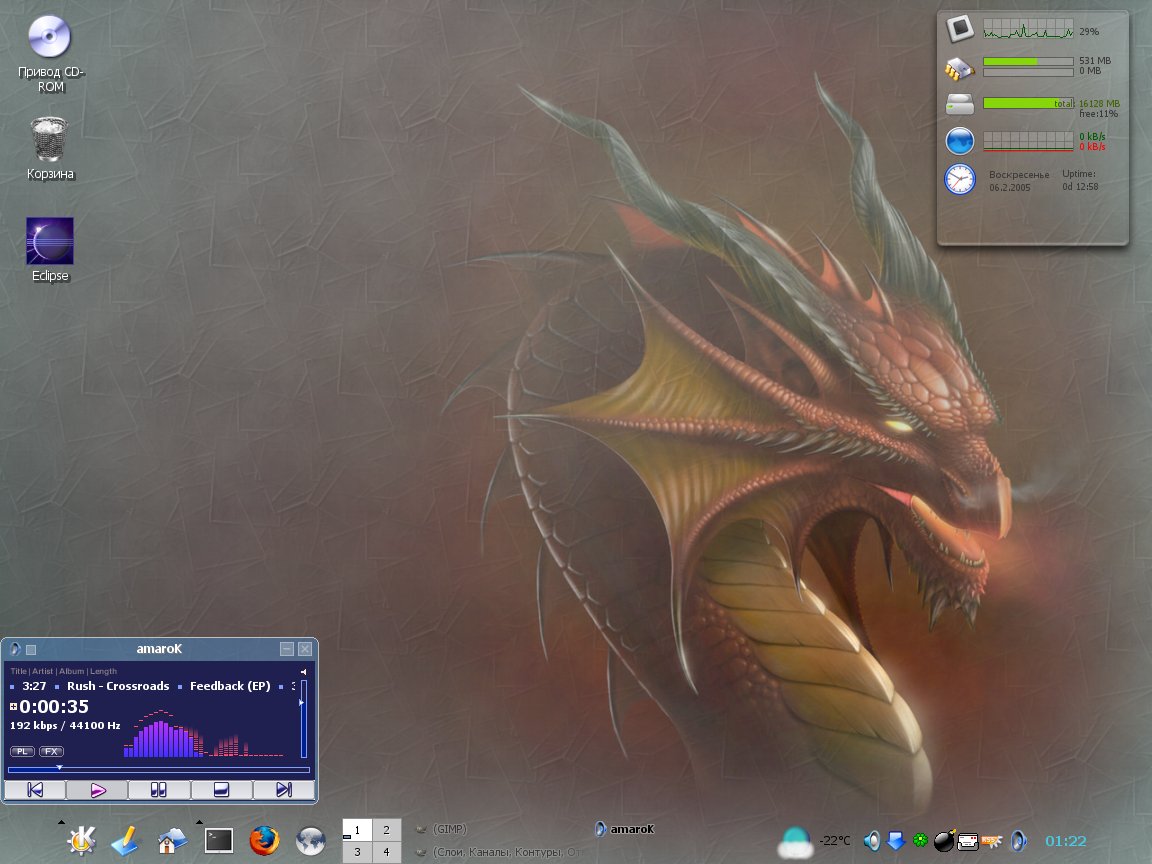The height and width of the screenshot is (864, 1152).
Task: Click the analog clock icon in system monitor
Action: coord(960,179)
